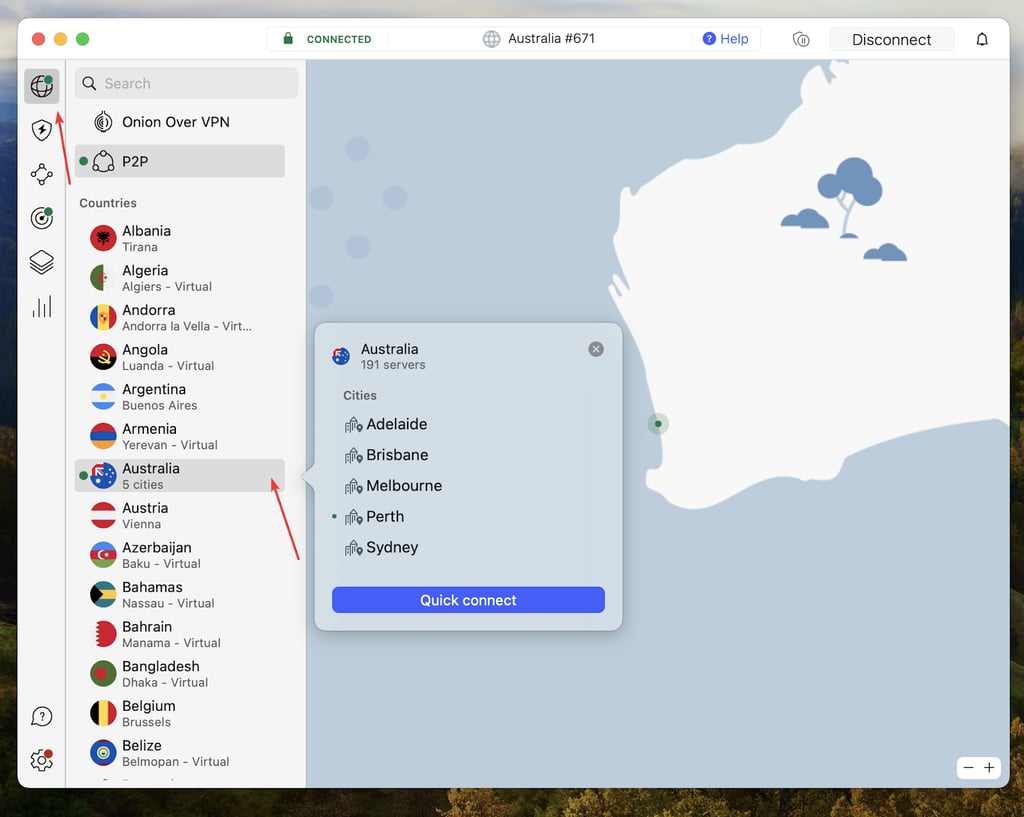Viewport: 1024px width, 817px height.
Task: Click the Bangladesh flag icon
Action: pyautogui.click(x=103, y=673)
